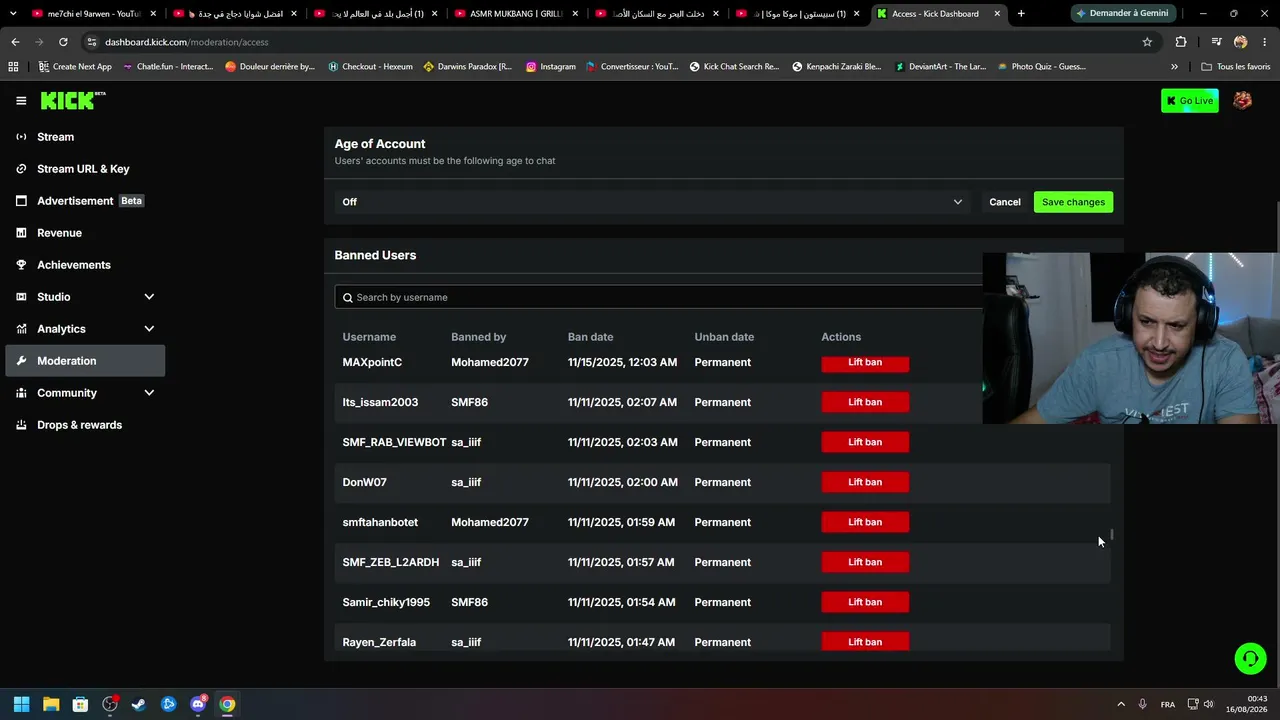Click the banned users list scrollbar thumb

click(1111, 536)
